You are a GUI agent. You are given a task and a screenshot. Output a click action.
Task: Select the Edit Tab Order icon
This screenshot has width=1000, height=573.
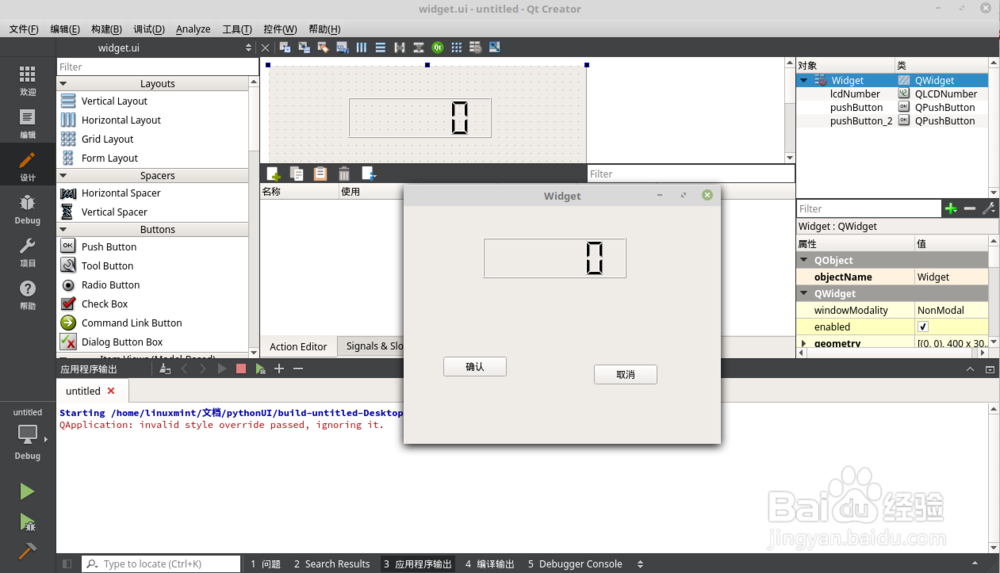pyautogui.click(x=342, y=47)
